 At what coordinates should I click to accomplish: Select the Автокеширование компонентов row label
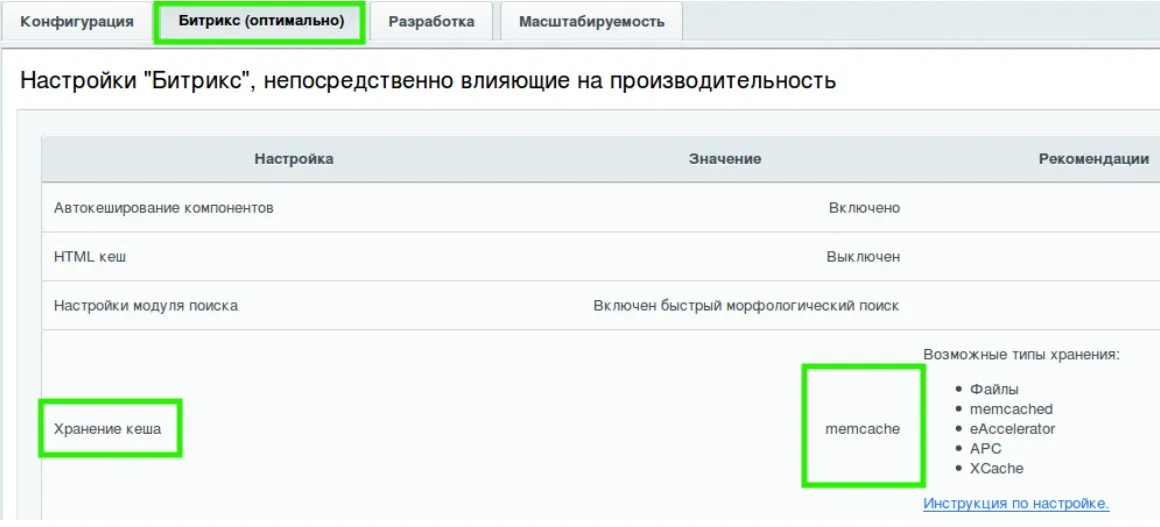point(163,207)
